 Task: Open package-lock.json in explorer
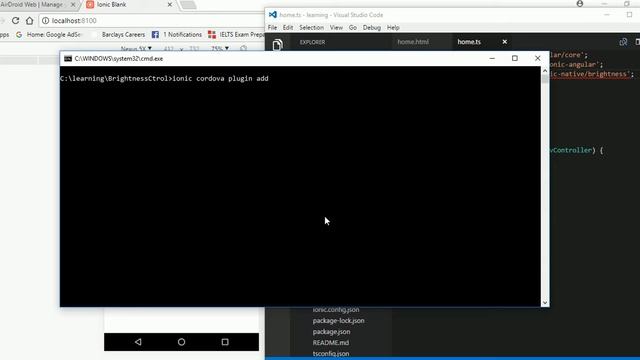point(338,321)
